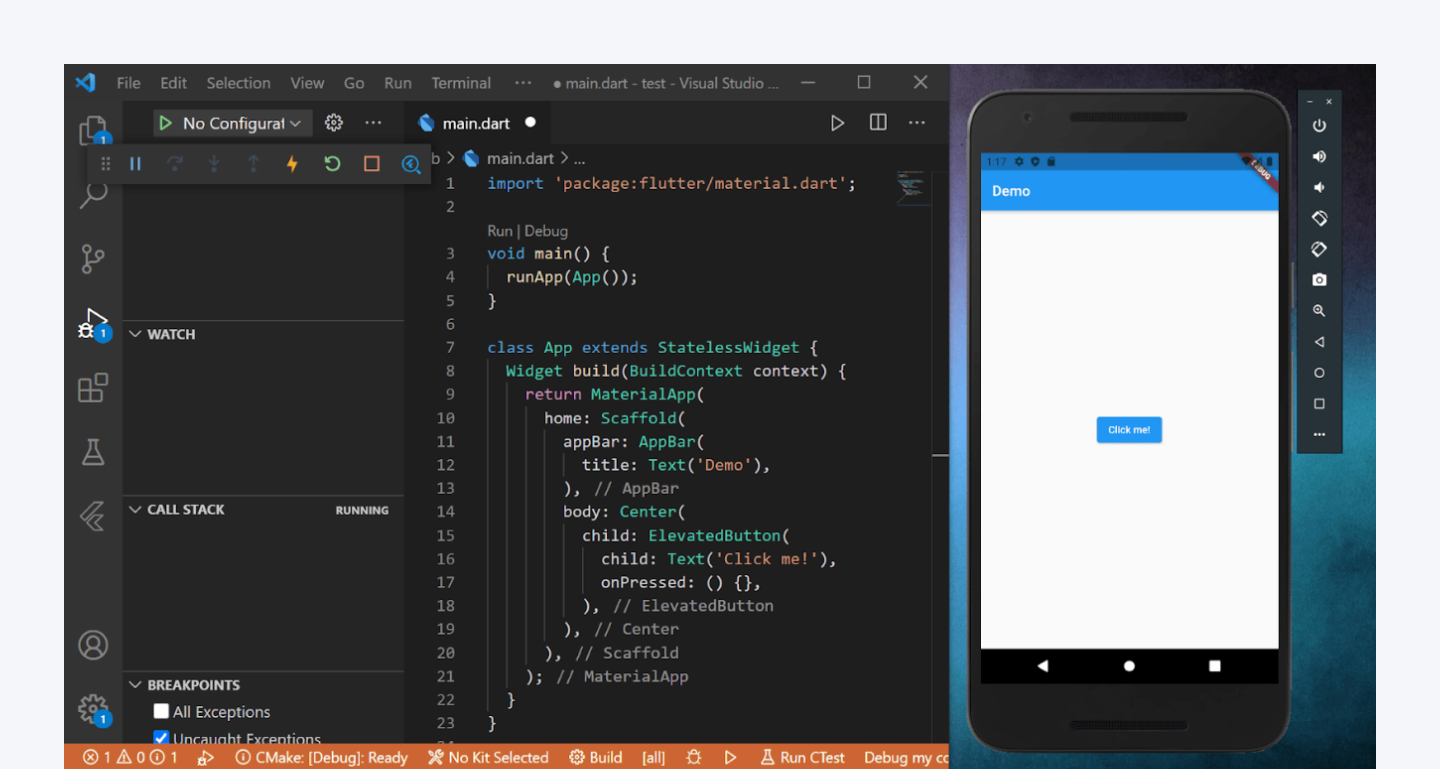Select the main.dart editor tab

click(x=477, y=122)
